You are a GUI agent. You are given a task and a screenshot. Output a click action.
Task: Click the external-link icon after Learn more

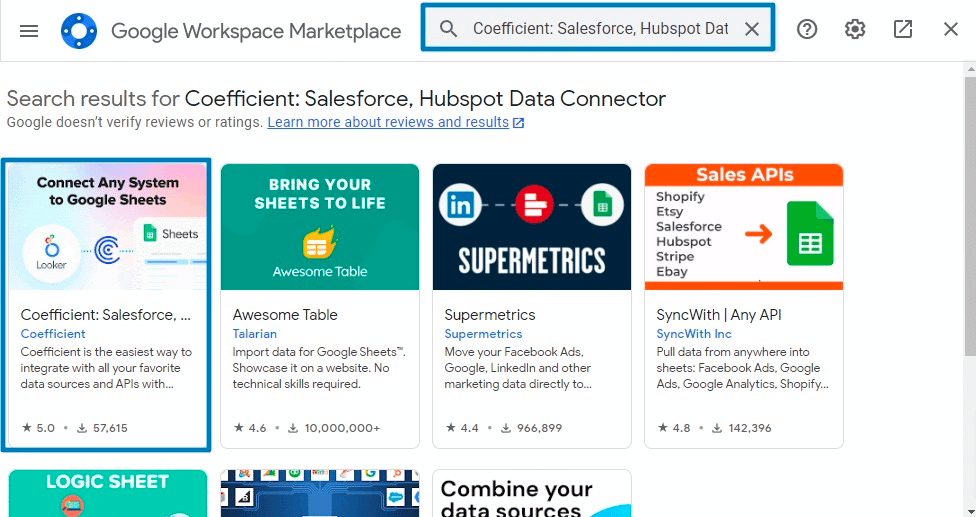[518, 123]
